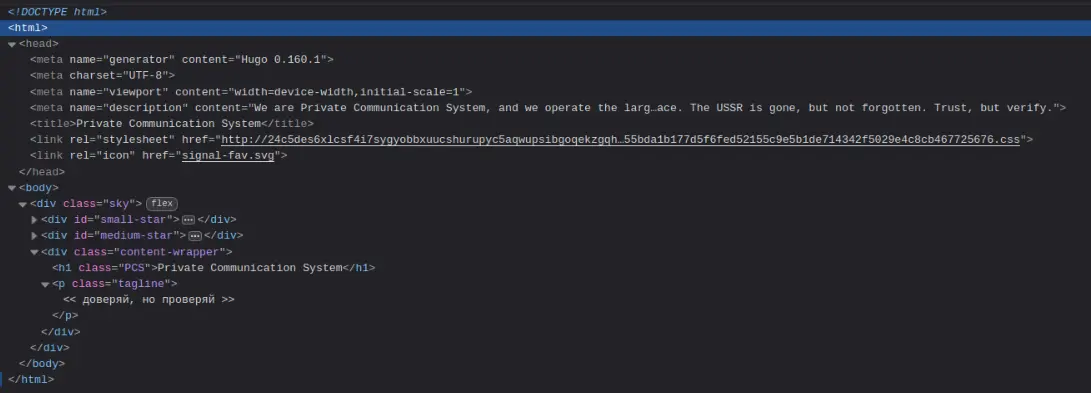Select the DOCTYPE html line

click(x=57, y=12)
